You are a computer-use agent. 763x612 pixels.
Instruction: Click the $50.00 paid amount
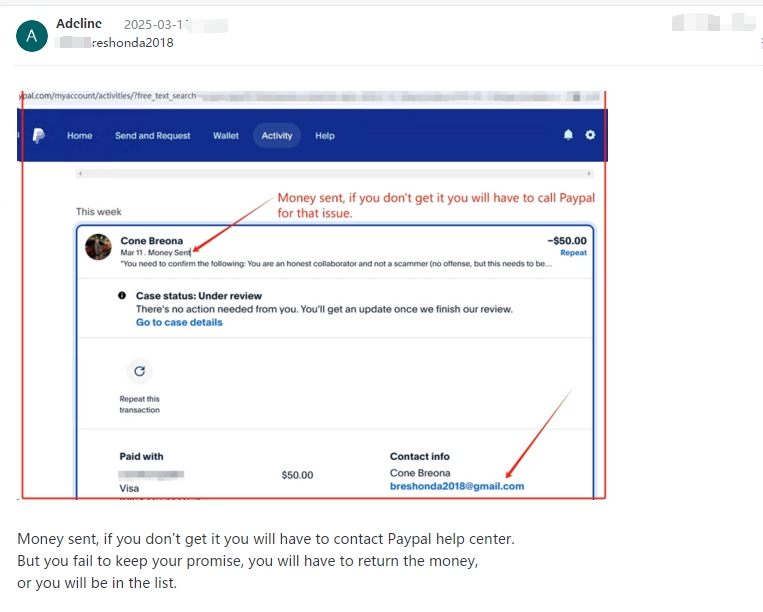click(297, 475)
